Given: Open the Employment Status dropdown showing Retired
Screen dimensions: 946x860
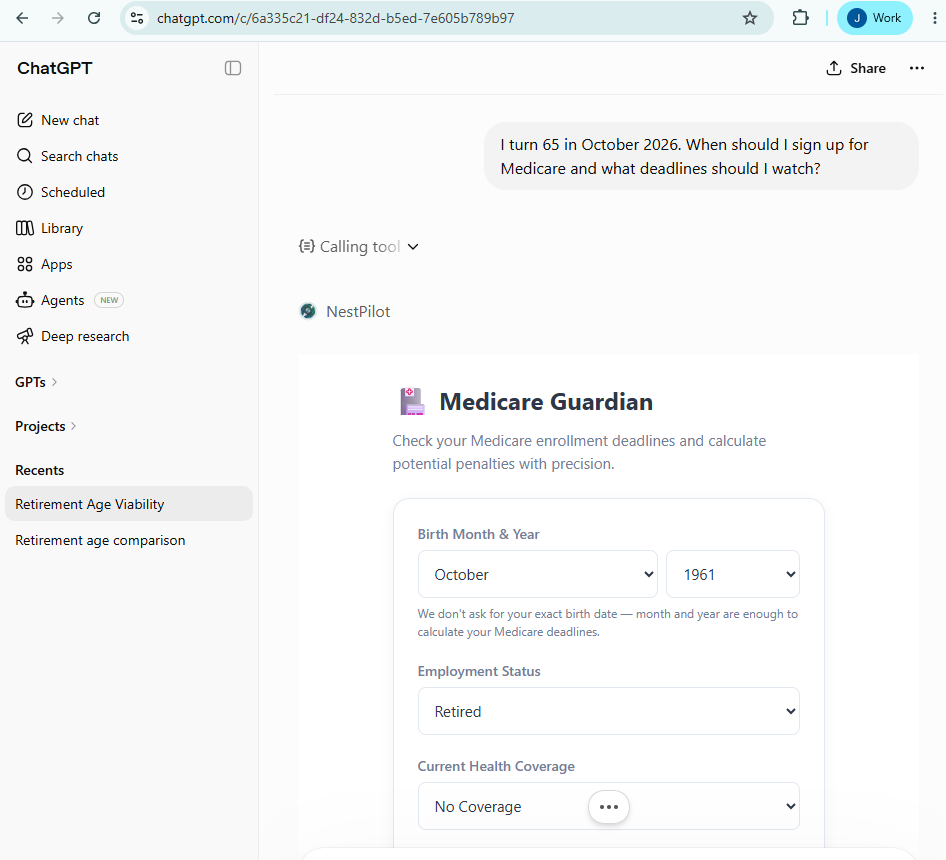Looking at the screenshot, I should (x=609, y=712).
